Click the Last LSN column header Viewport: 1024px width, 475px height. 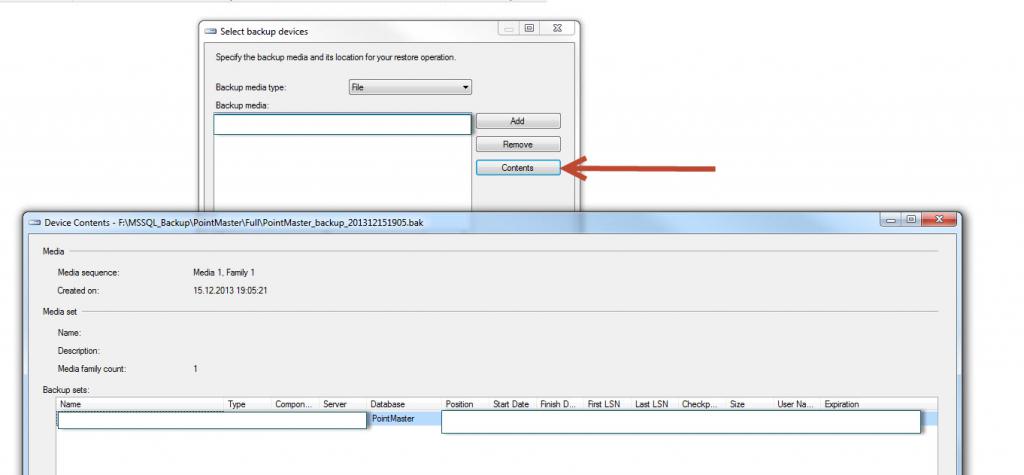pyautogui.click(x=656, y=404)
